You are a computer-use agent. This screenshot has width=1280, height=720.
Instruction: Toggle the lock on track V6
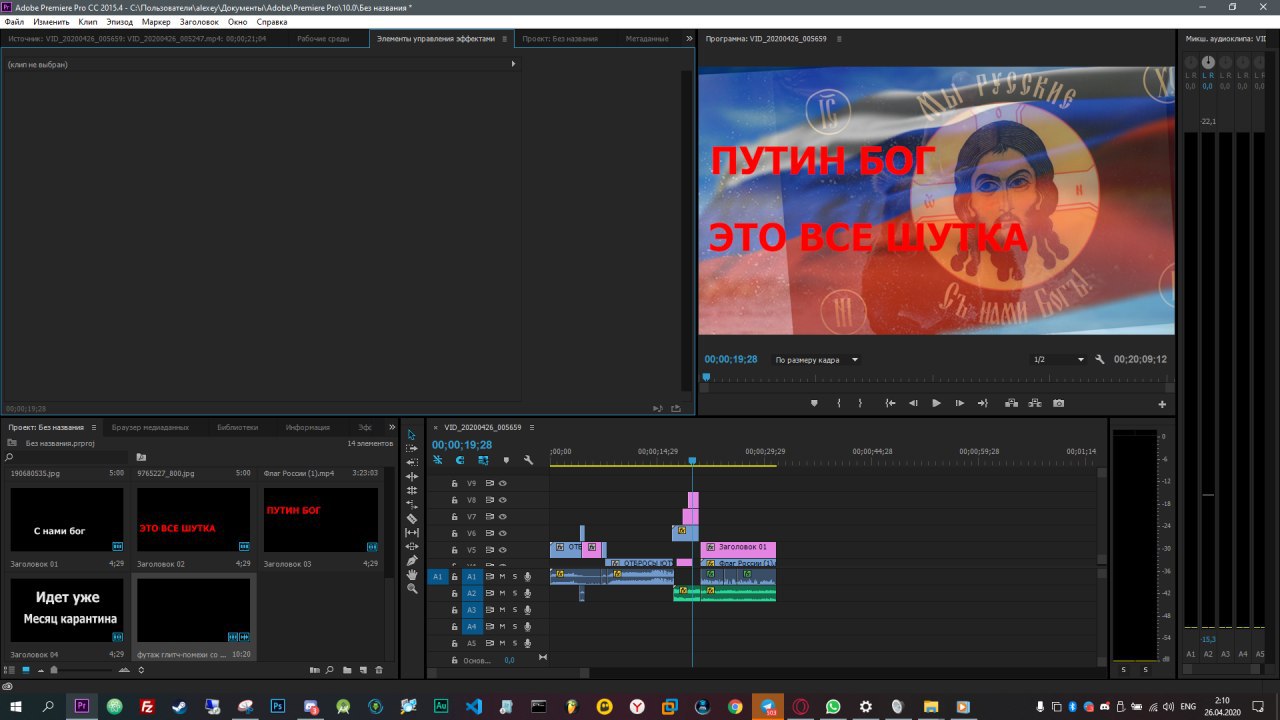tap(454, 533)
